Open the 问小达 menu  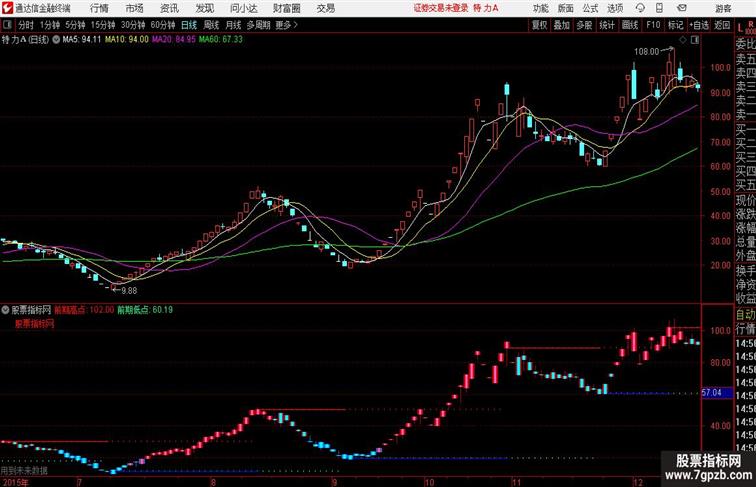(x=244, y=8)
